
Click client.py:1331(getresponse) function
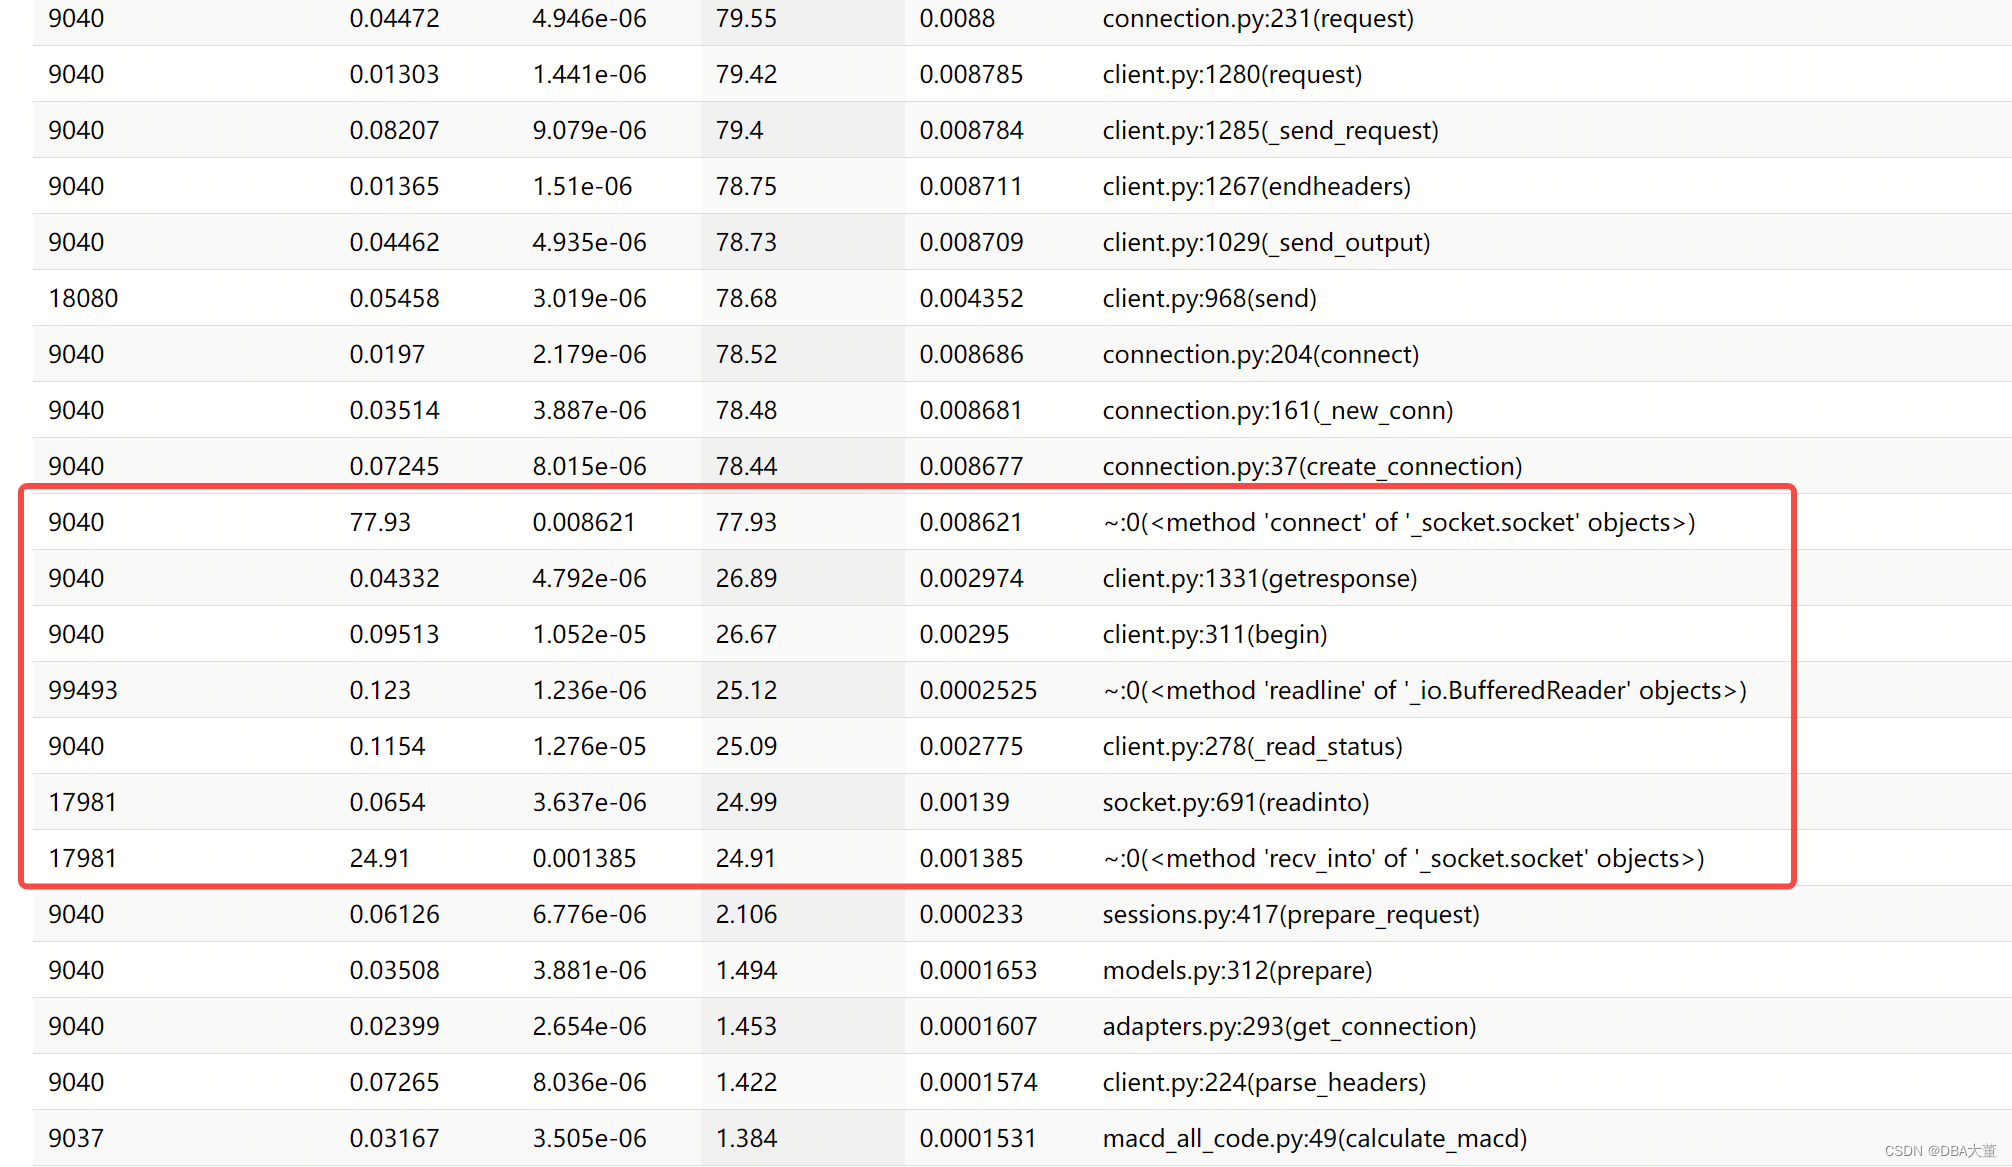(x=1259, y=578)
